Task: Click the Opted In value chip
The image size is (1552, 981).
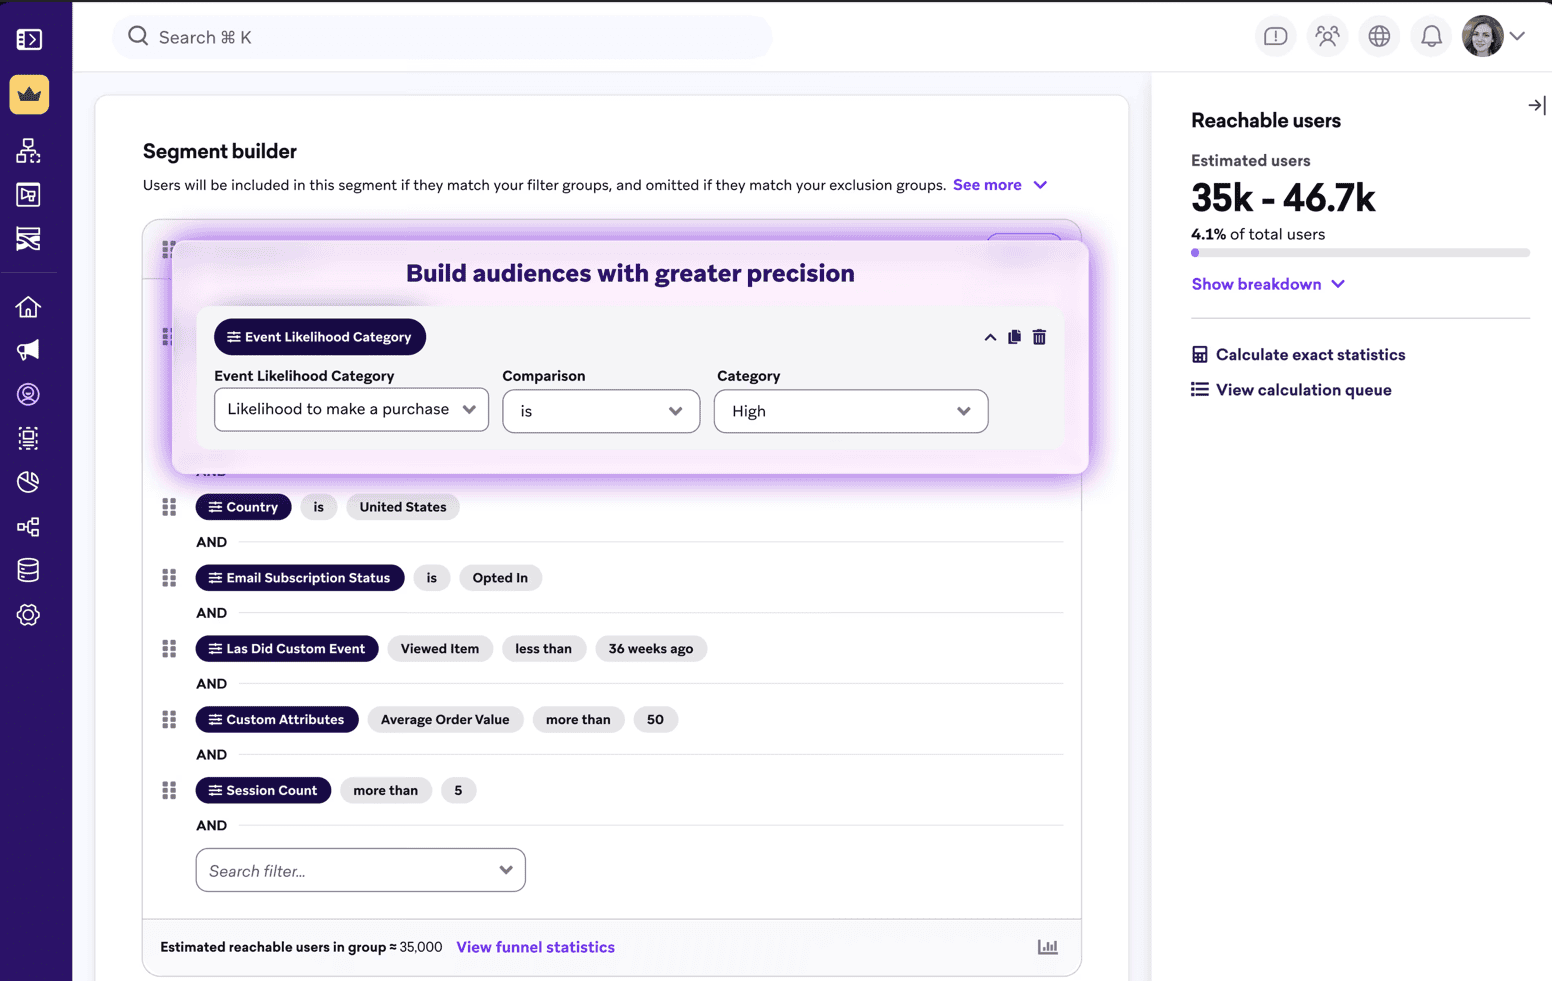Action: point(500,578)
